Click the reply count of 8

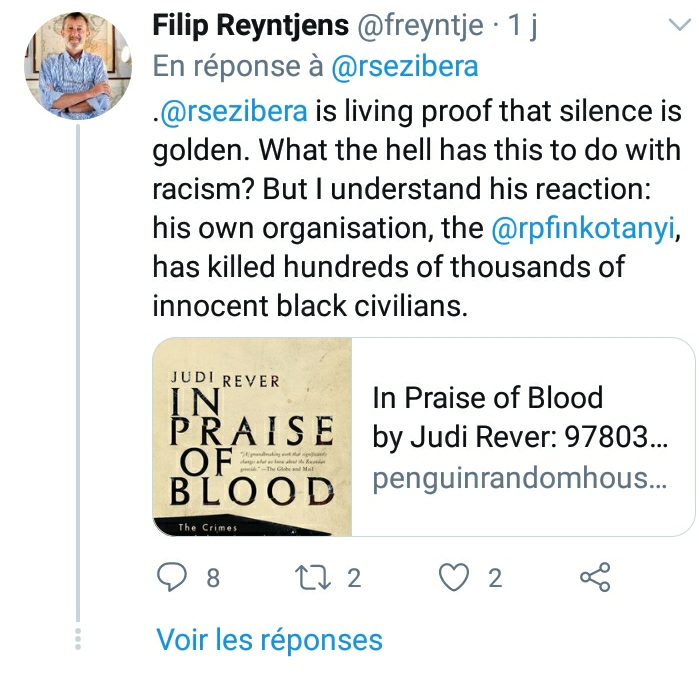[212, 577]
